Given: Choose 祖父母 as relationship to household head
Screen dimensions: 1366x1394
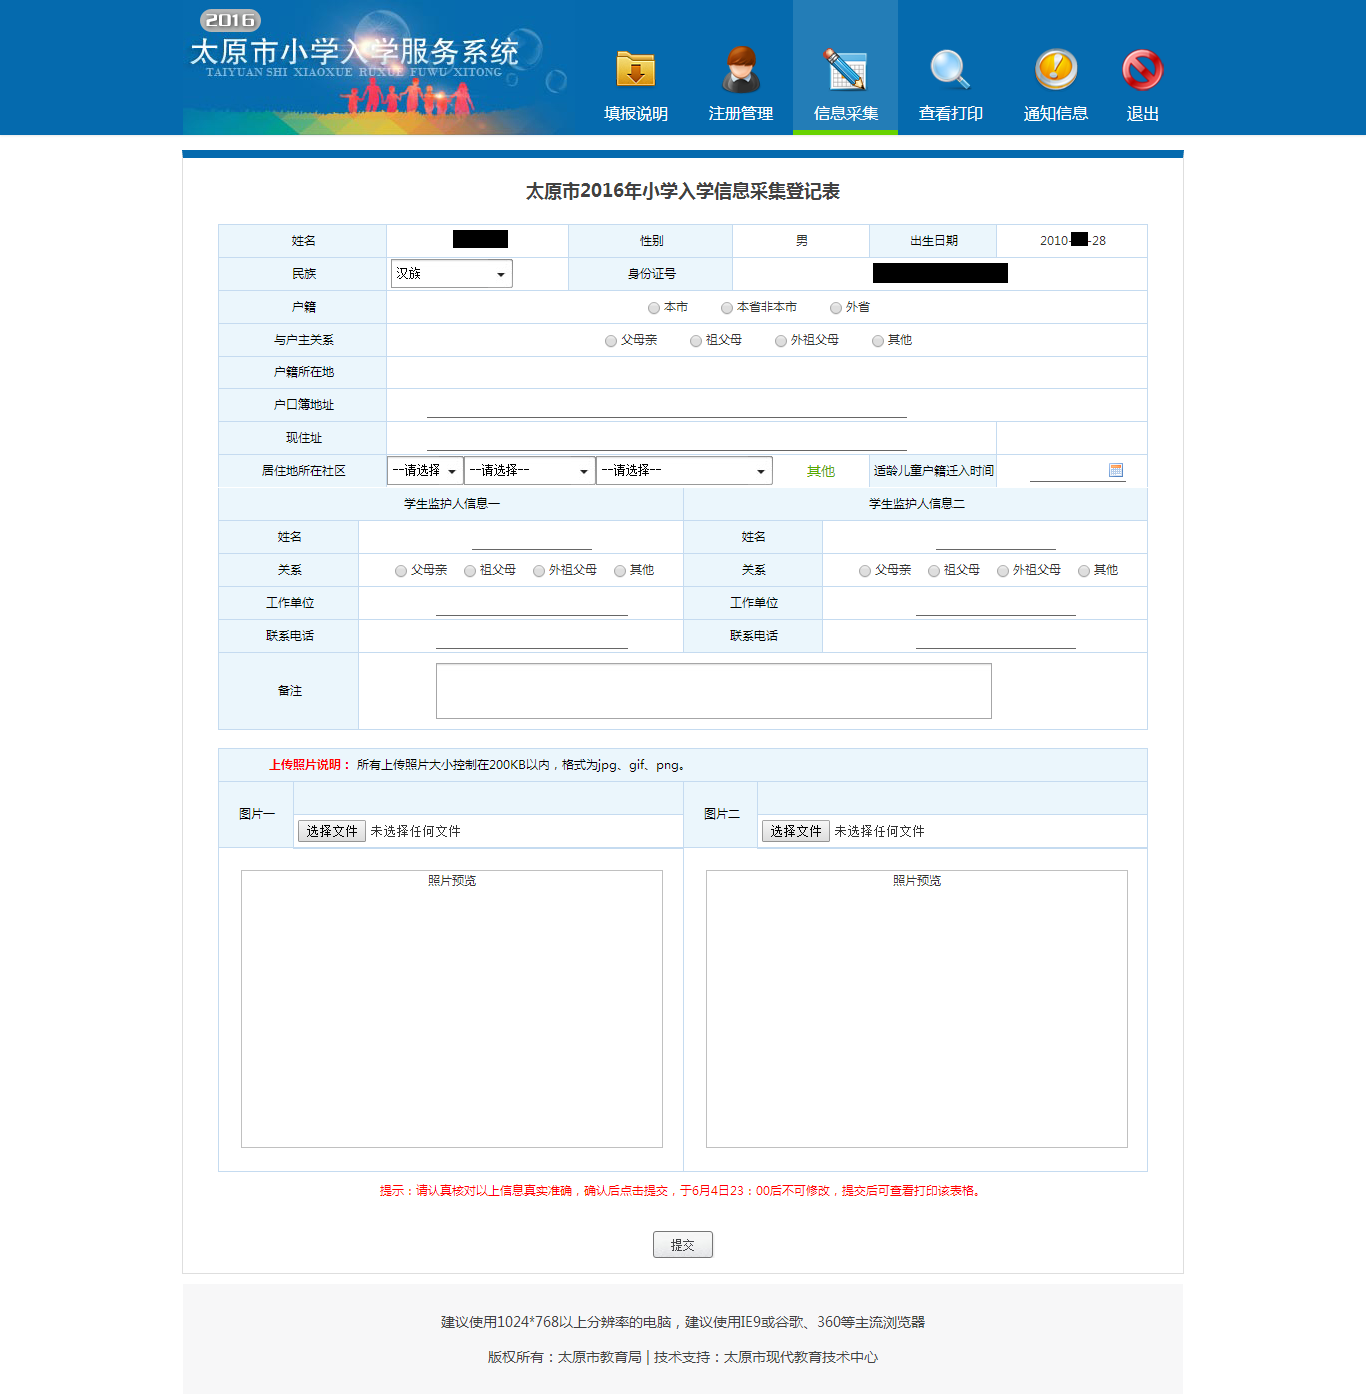Looking at the screenshot, I should pyautogui.click(x=695, y=340).
